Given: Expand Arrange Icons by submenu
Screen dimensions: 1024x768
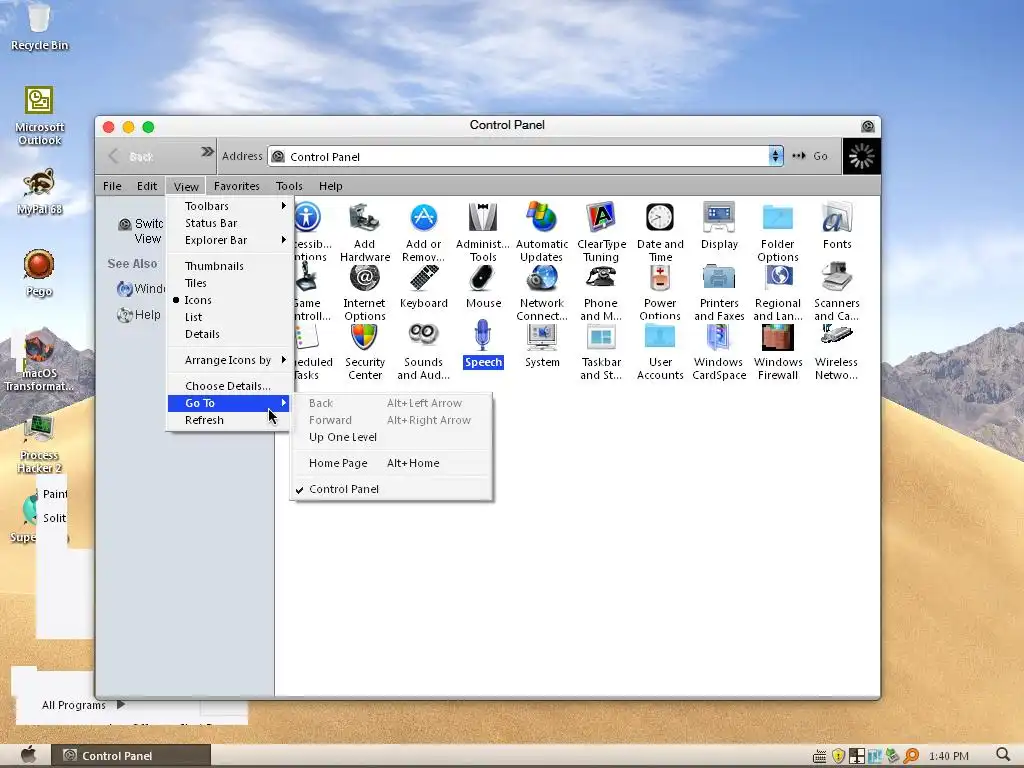Looking at the screenshot, I should tap(230, 360).
